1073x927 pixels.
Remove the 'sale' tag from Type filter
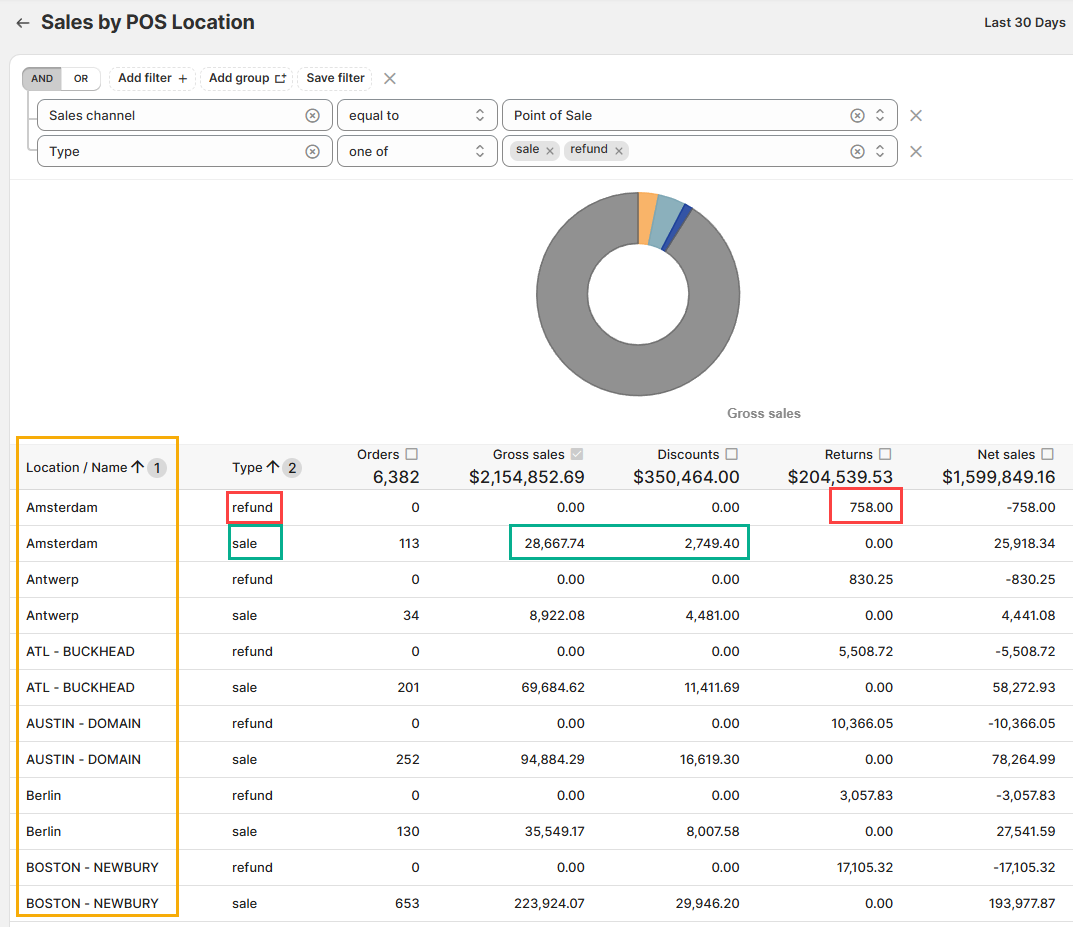[x=550, y=151]
